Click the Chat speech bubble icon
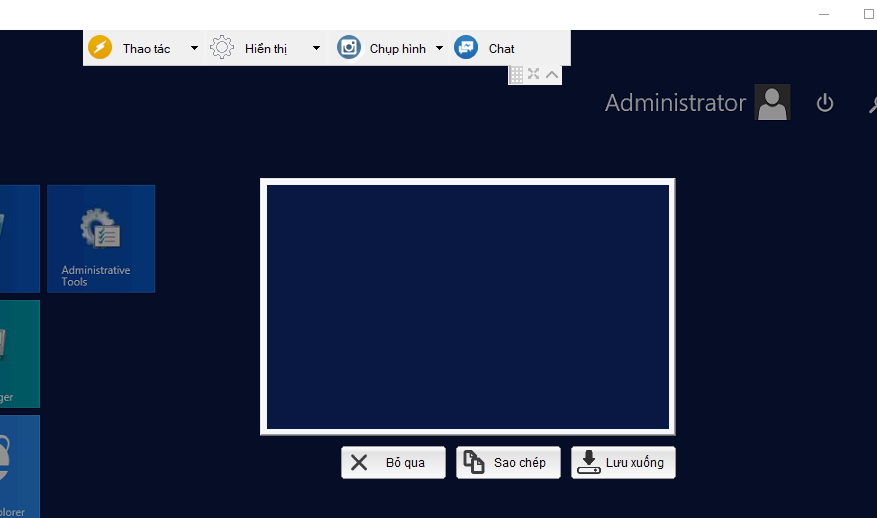Image resolution: width=877 pixels, height=518 pixels. point(466,48)
